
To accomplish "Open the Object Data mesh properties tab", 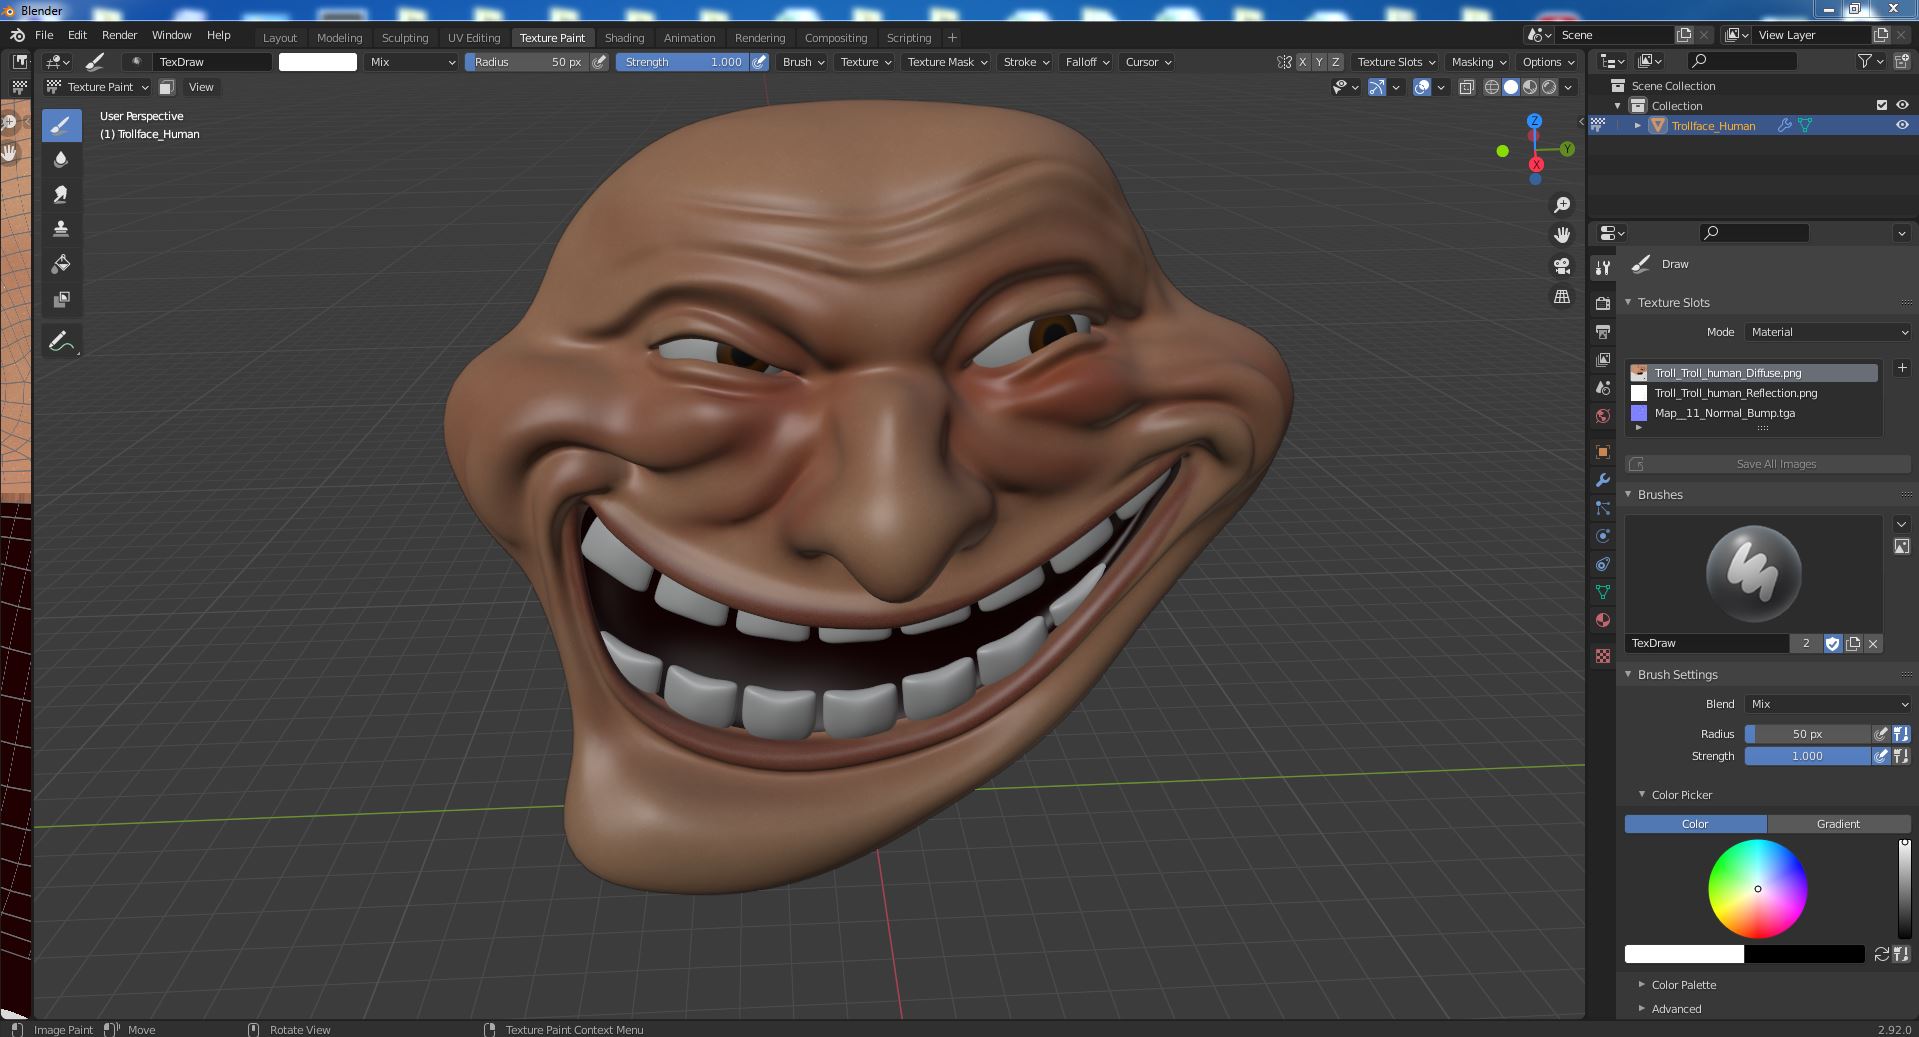I will (1603, 592).
